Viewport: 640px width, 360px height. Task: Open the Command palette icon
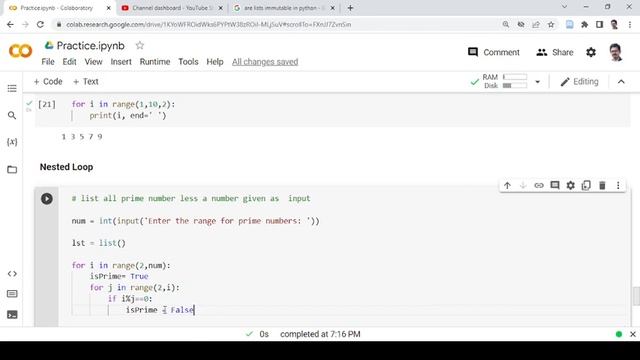[x=12, y=294]
